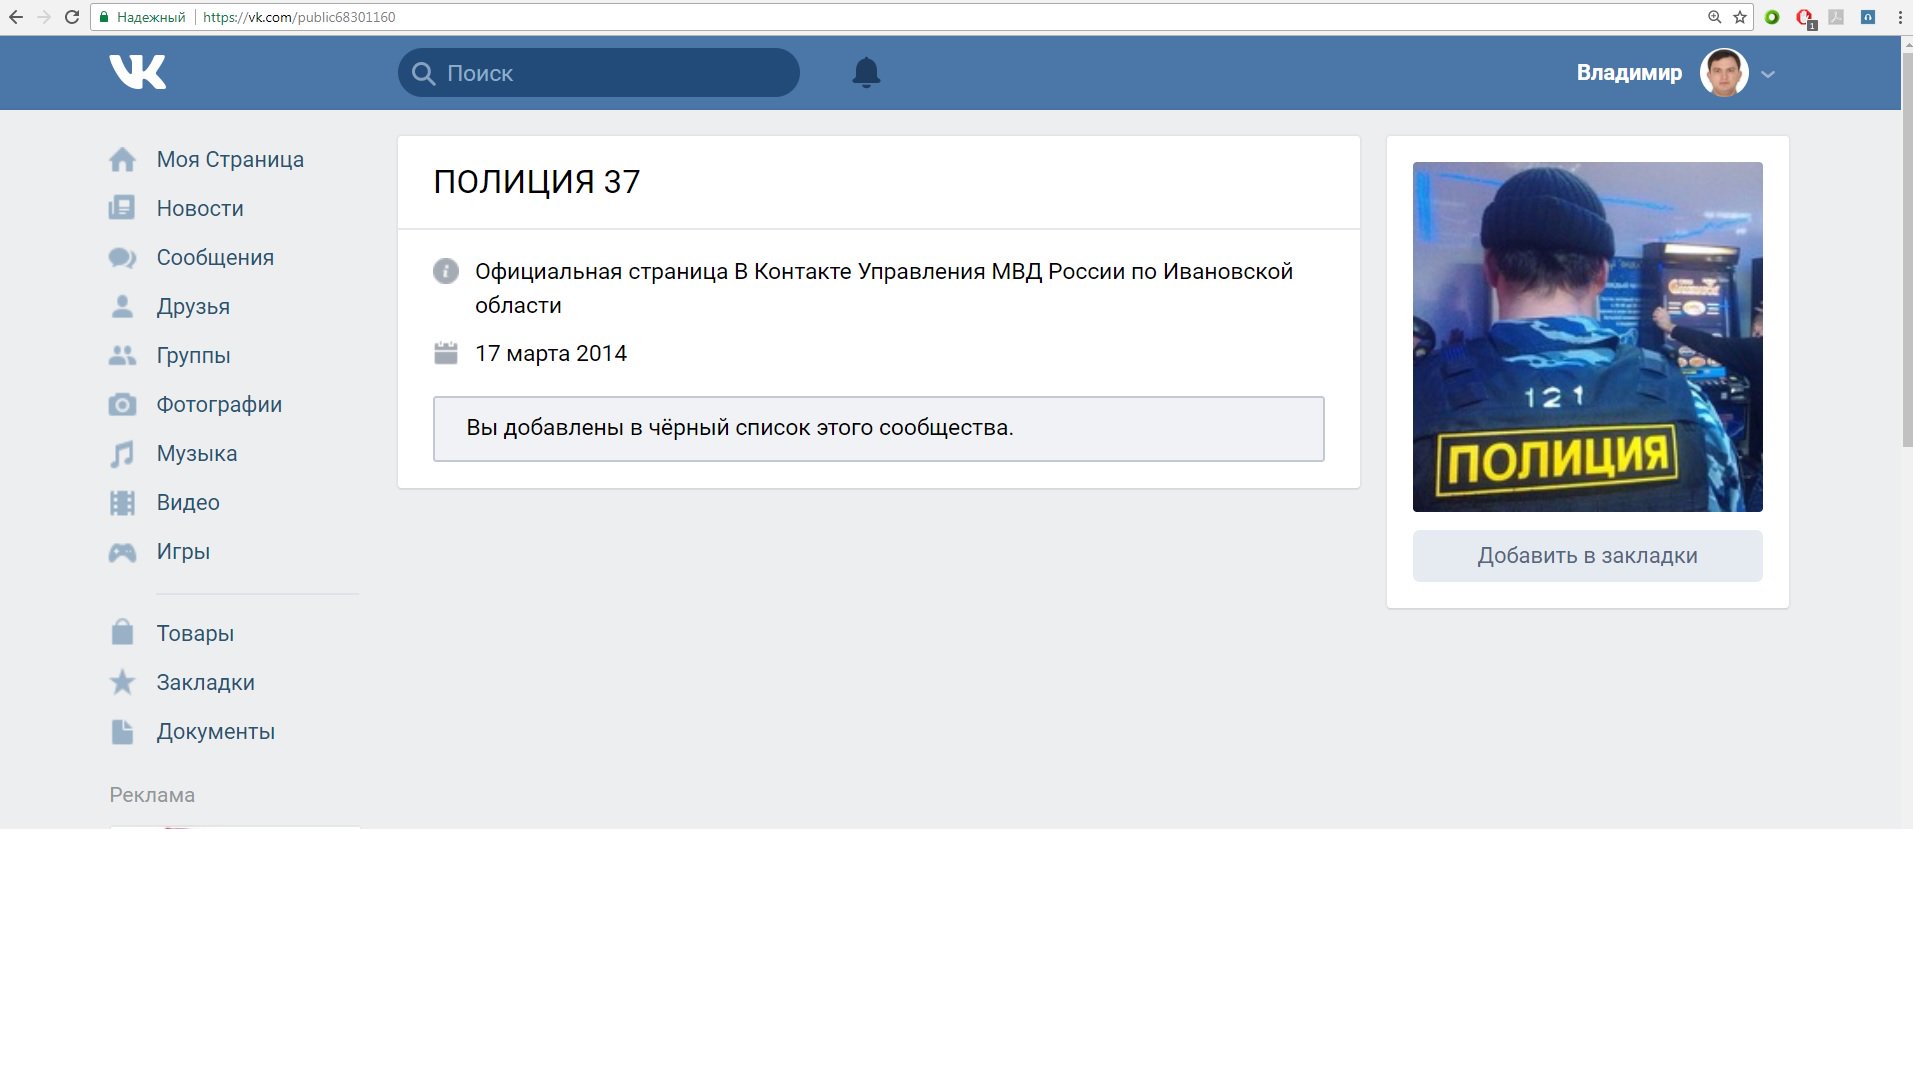Click the star icon beside Закладки
Image resolution: width=1913 pixels, height=1078 pixels.
pos(122,682)
